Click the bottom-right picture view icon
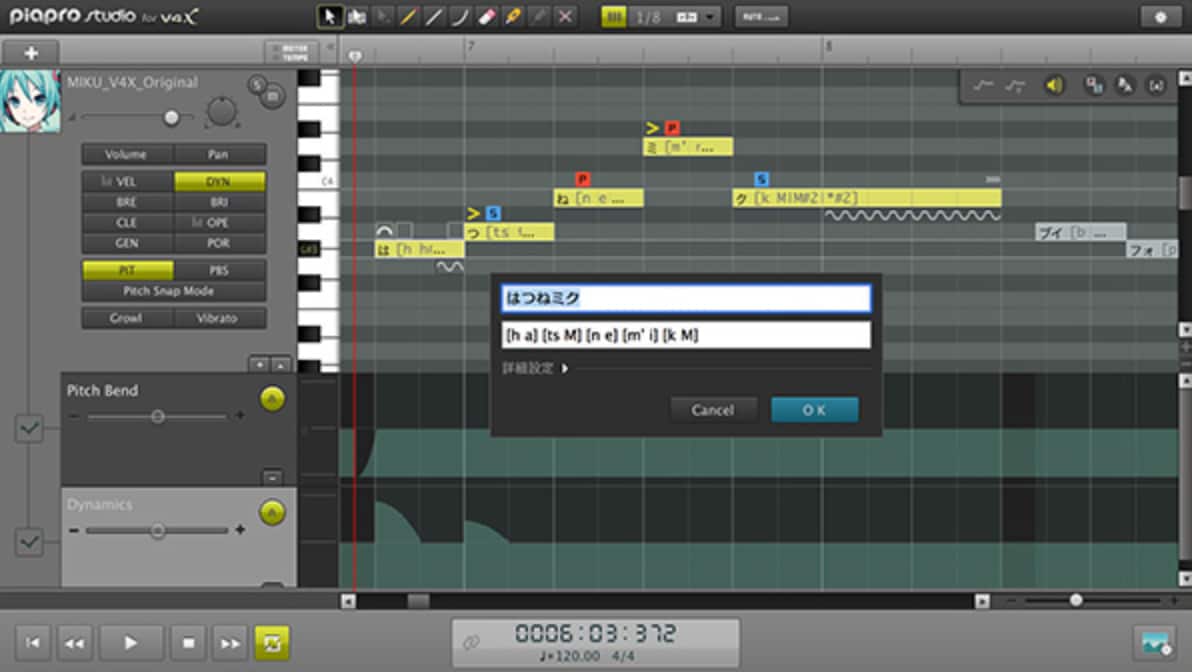Image resolution: width=1192 pixels, height=672 pixels. tap(1156, 643)
